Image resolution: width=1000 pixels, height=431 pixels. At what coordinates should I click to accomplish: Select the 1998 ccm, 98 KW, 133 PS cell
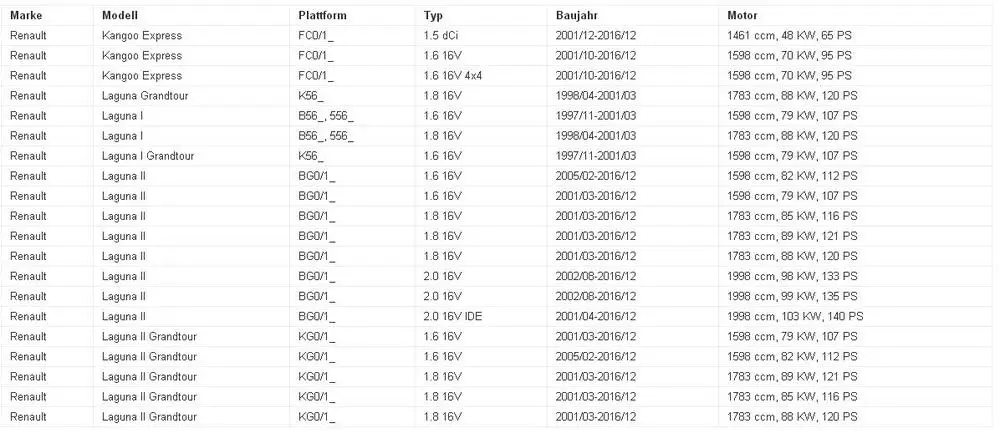point(792,276)
